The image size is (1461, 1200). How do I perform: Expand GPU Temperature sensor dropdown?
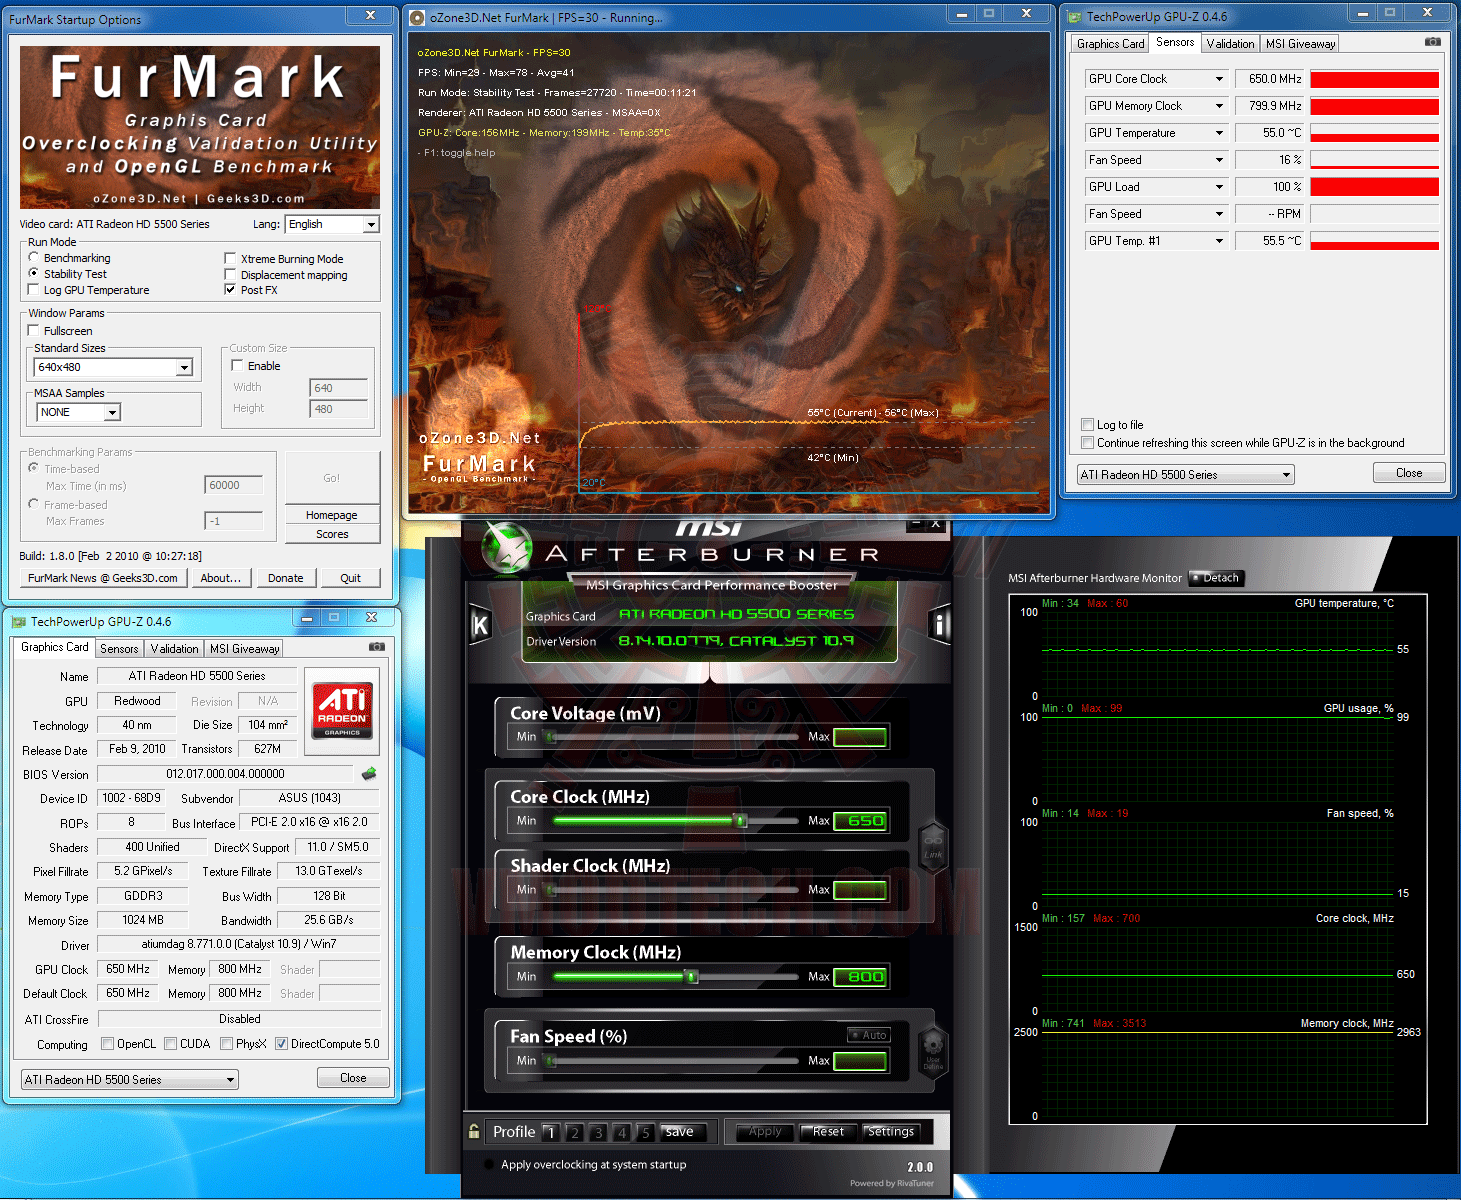point(1219,133)
